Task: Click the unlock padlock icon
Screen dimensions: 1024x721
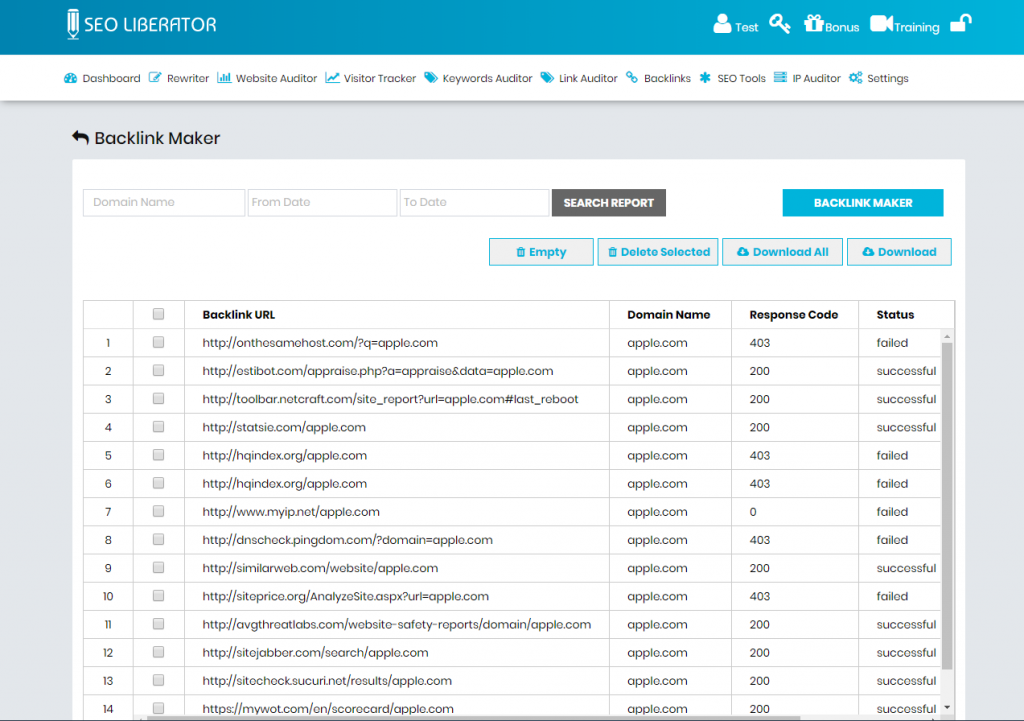Action: point(960,23)
